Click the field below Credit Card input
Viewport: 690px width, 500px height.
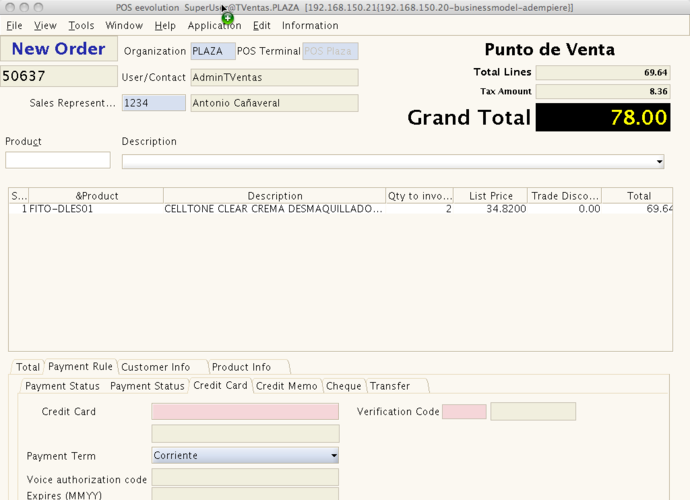245,434
